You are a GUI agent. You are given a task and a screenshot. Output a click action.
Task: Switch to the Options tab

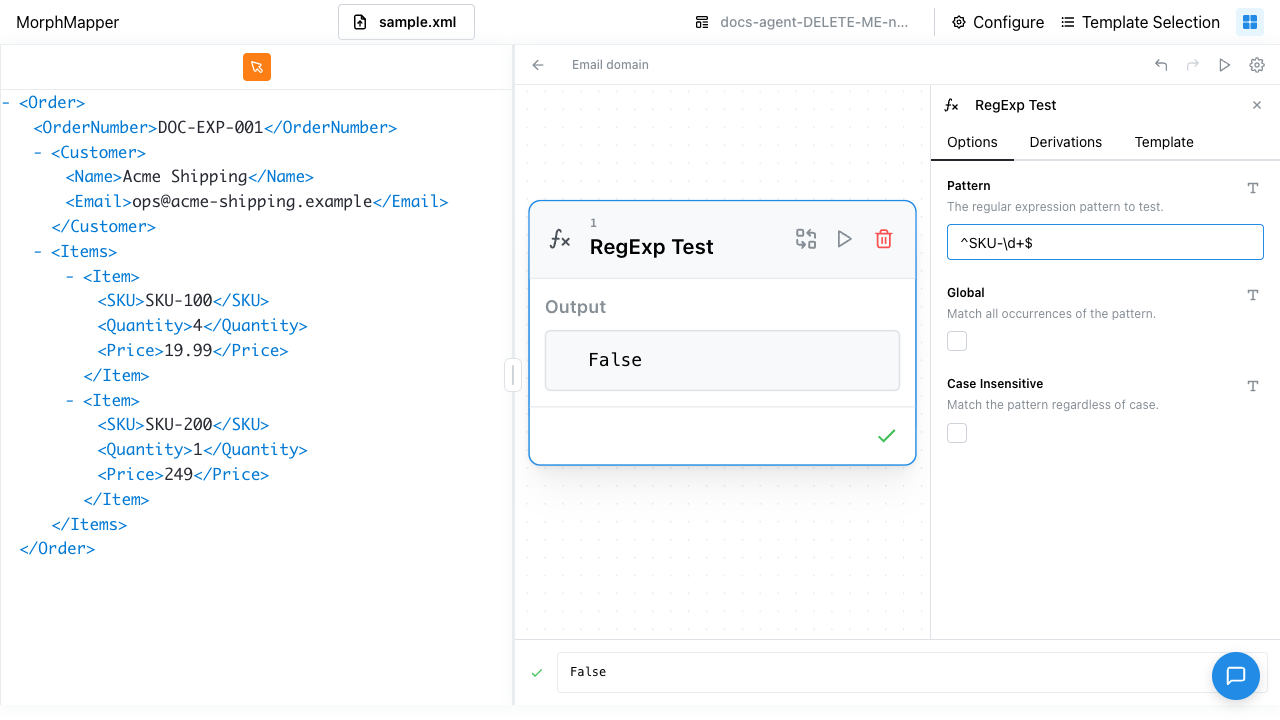[972, 142]
